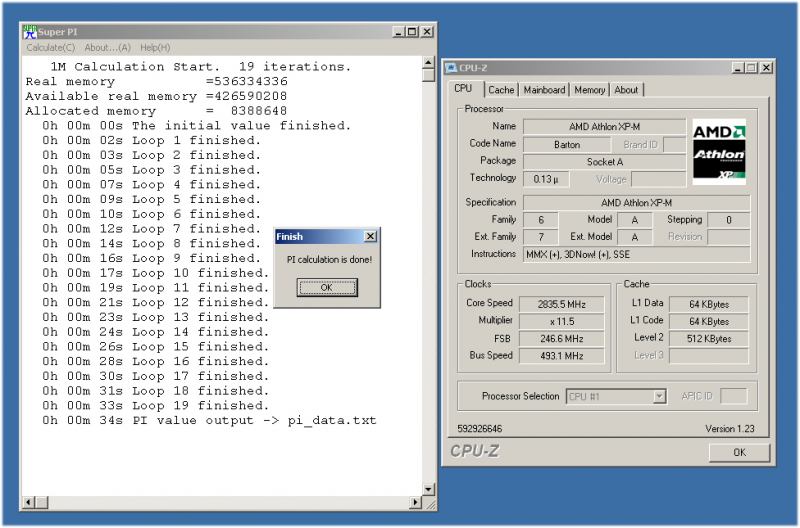Click the Super PI horizontal scrollbar right arrow
Screen dimensions: 800x528
[416, 502]
